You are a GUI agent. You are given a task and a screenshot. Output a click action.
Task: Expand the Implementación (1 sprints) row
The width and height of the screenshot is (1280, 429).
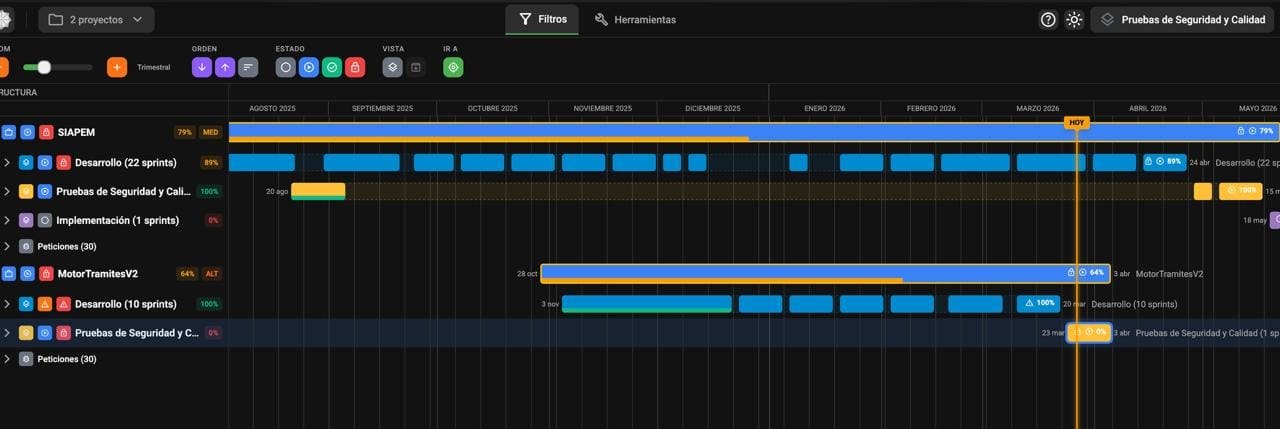click(7, 220)
